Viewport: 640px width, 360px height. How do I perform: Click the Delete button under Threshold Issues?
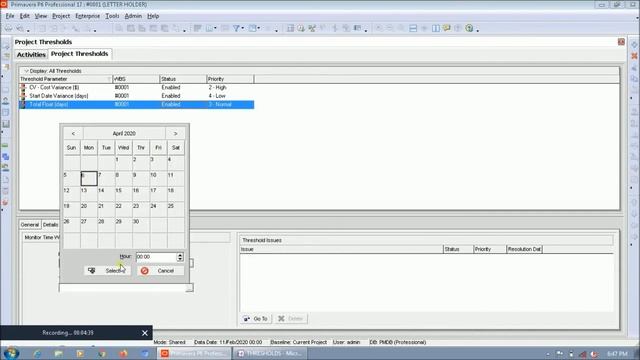(x=291, y=318)
